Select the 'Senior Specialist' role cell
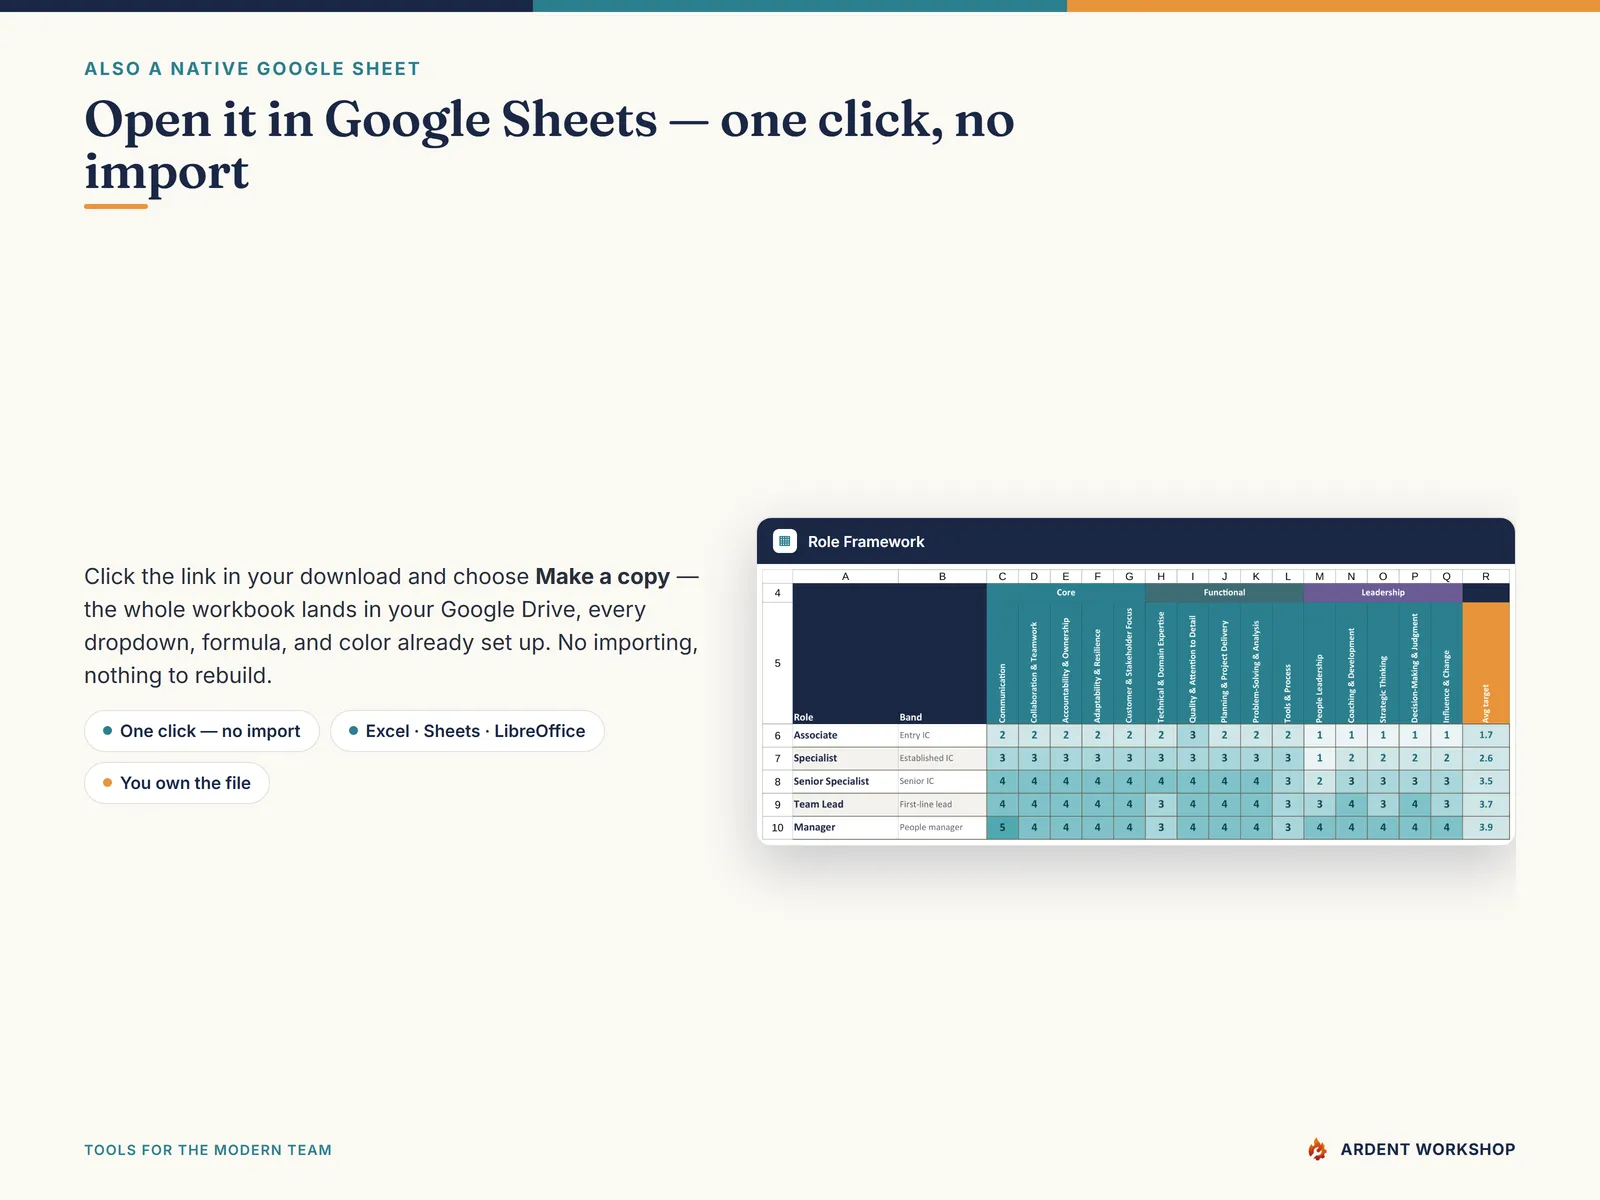Image resolution: width=1600 pixels, height=1200 pixels. tap(845, 781)
